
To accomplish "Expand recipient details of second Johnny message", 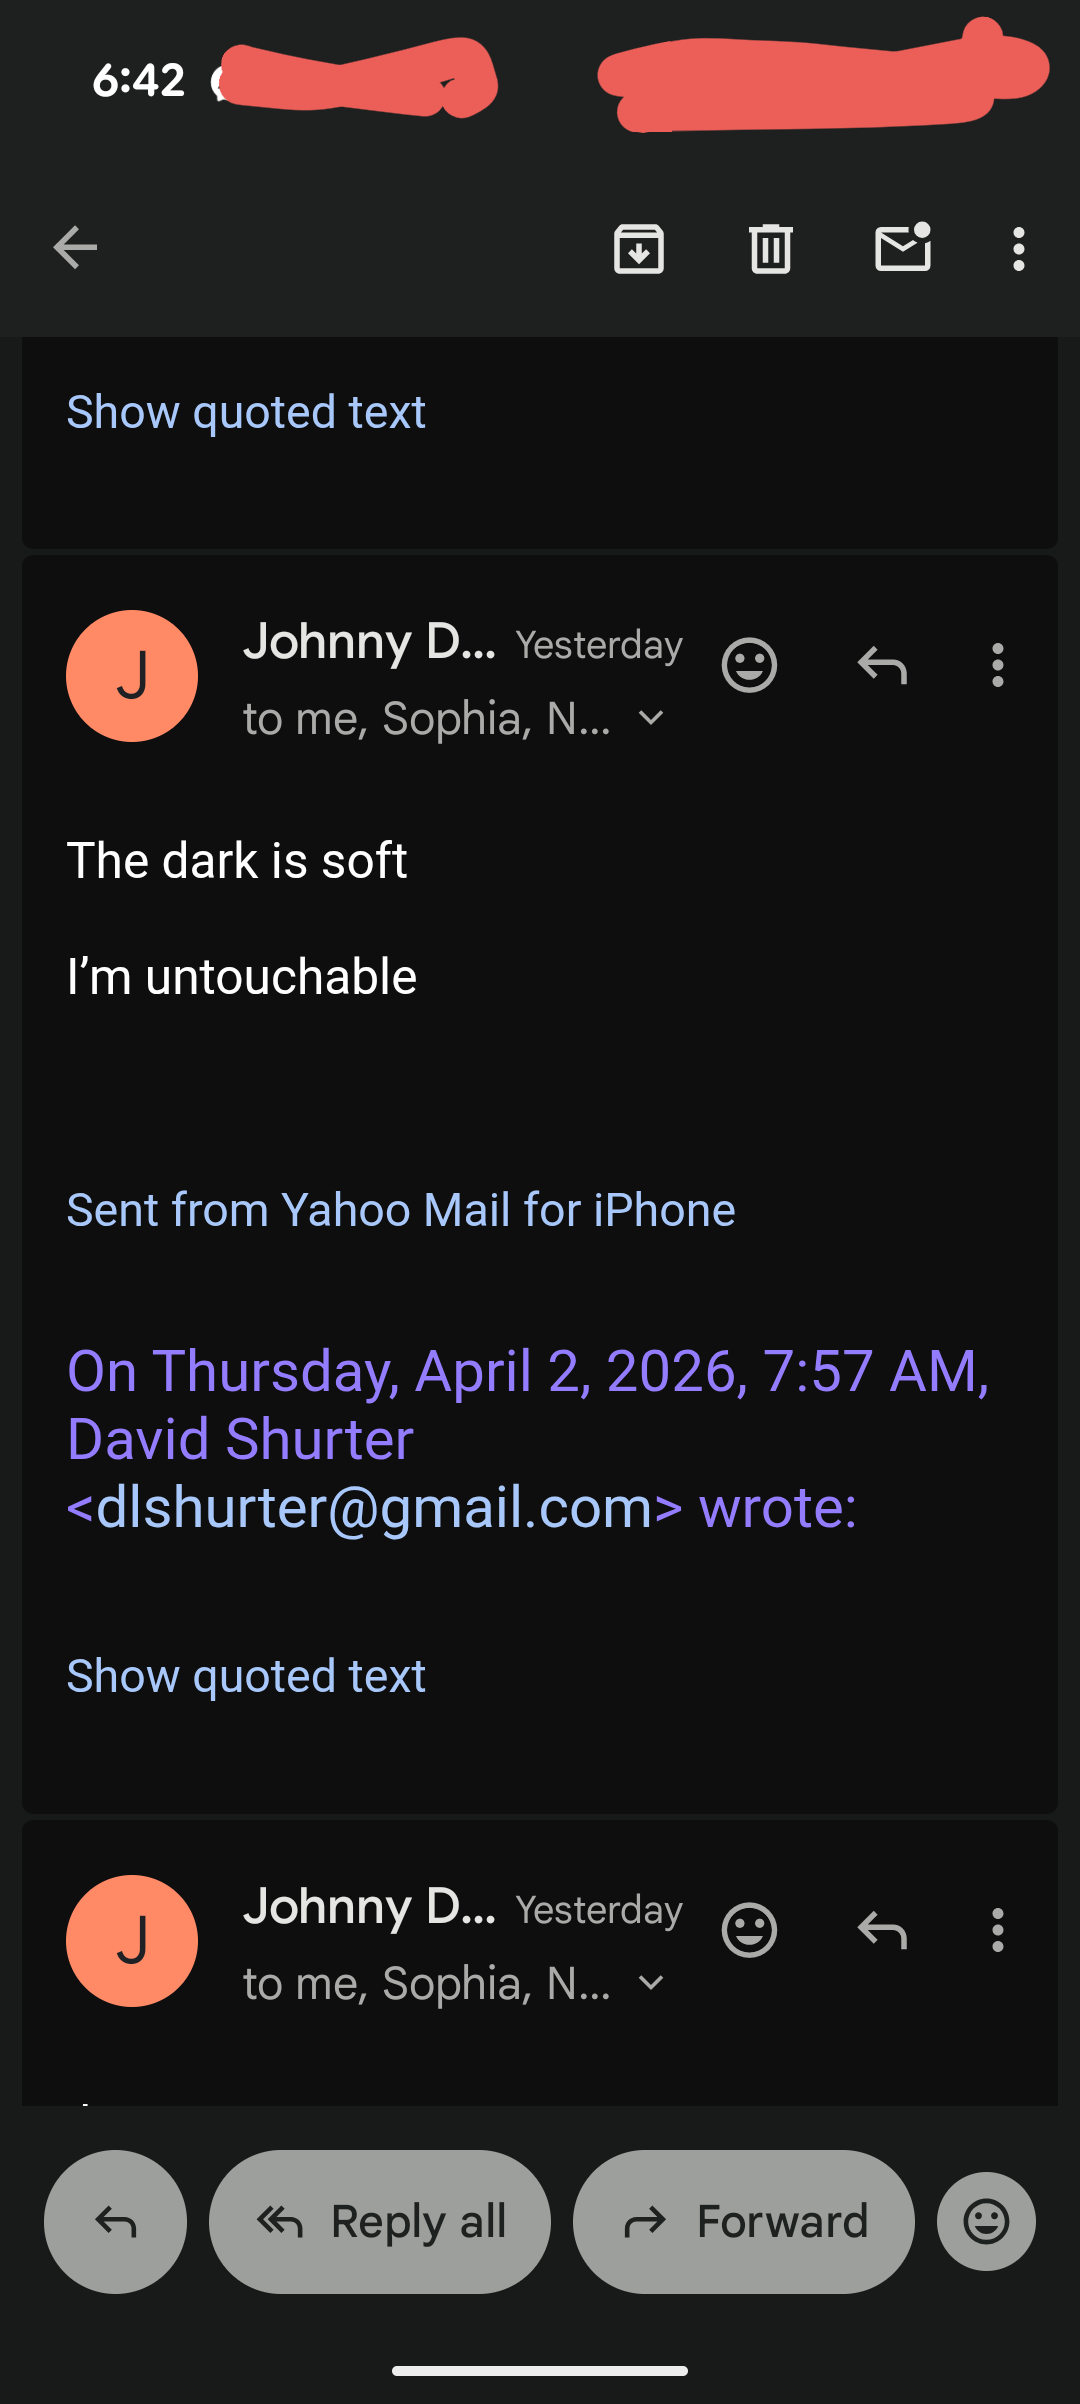I will tap(651, 1983).
